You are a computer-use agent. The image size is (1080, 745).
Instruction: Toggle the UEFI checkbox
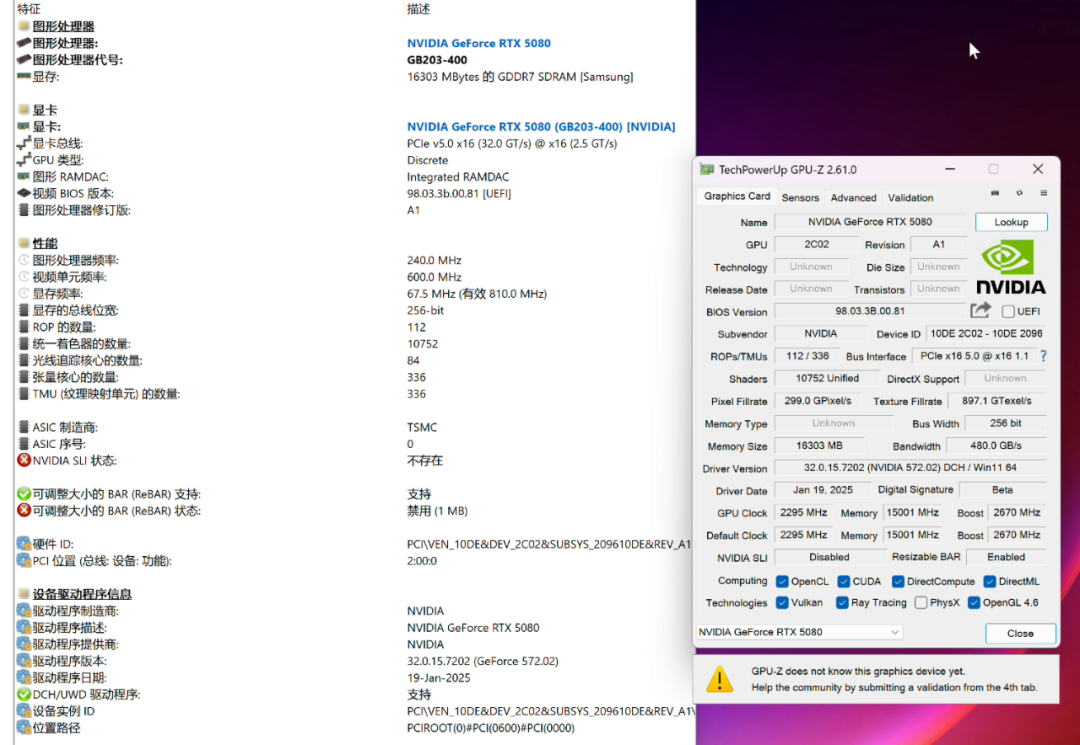pyautogui.click(x=1008, y=311)
